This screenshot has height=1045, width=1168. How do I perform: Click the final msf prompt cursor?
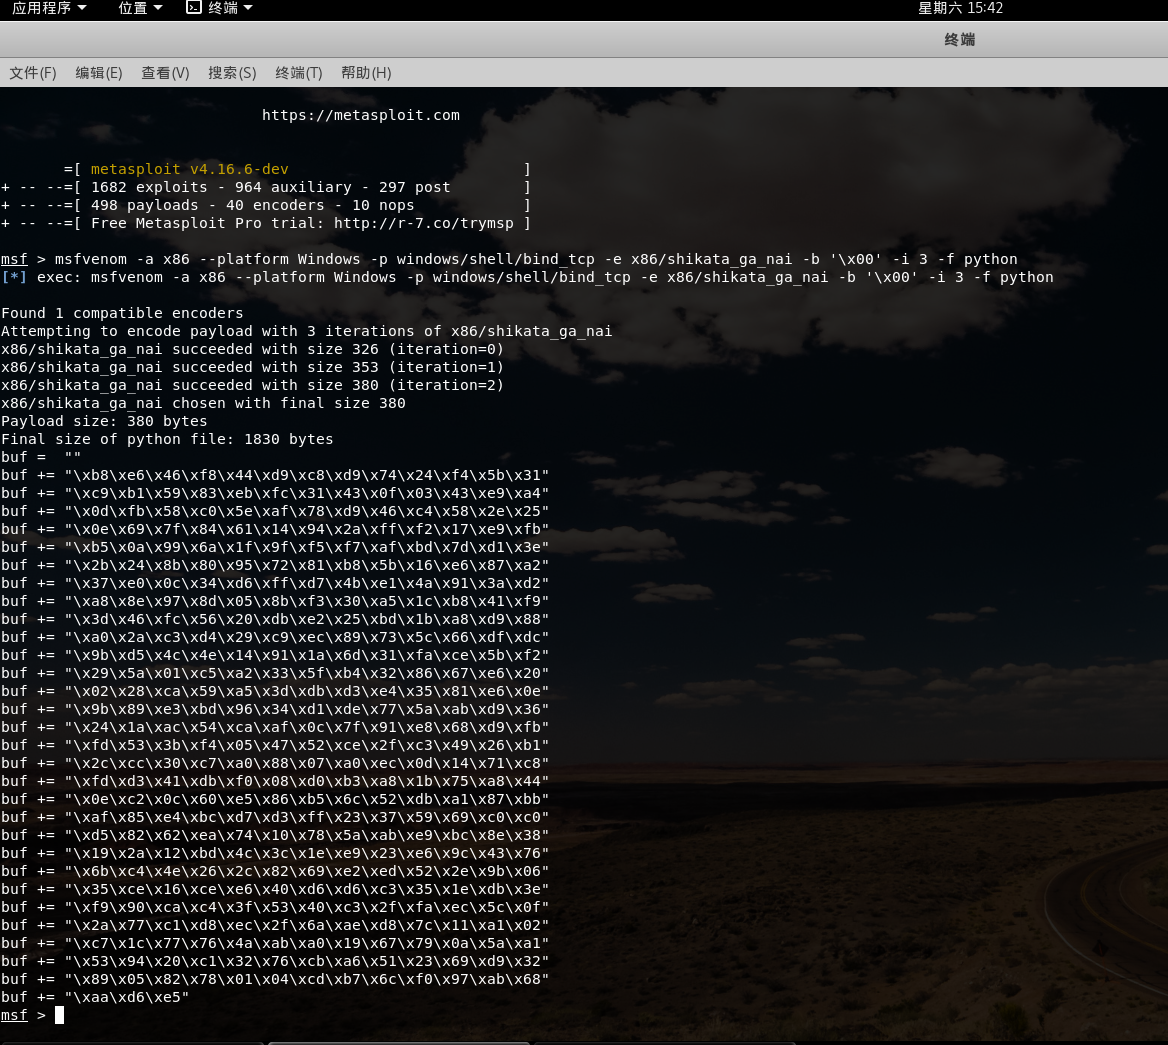60,1015
